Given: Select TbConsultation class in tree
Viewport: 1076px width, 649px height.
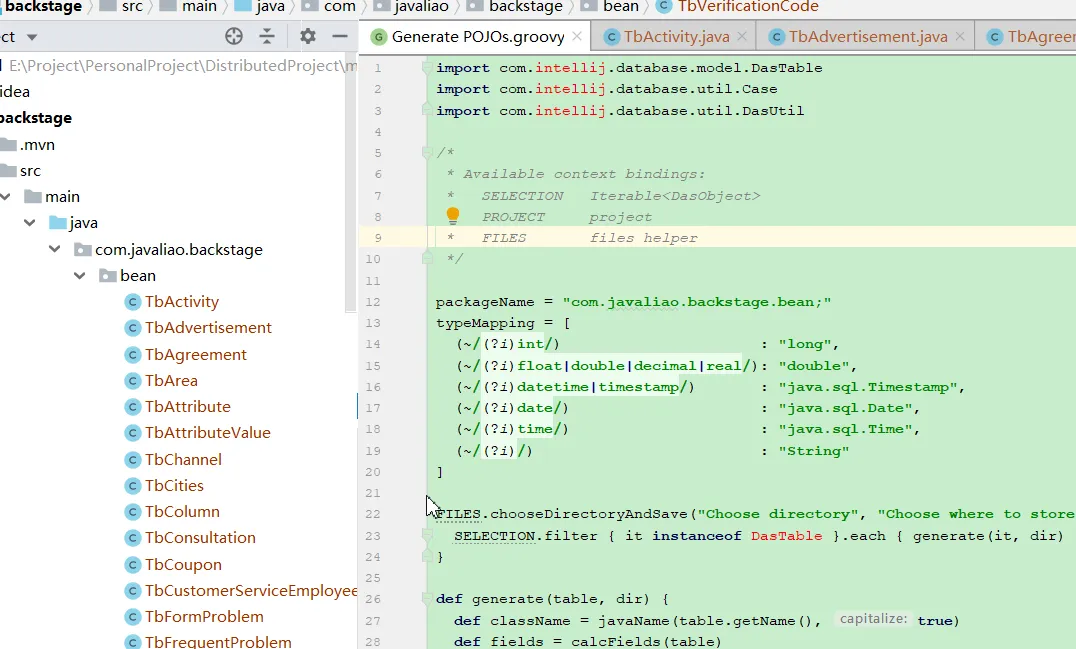Looking at the screenshot, I should [200, 538].
